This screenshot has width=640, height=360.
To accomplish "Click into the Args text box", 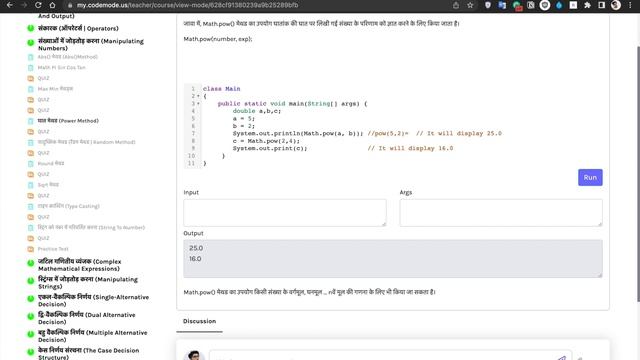I will 501,213.
